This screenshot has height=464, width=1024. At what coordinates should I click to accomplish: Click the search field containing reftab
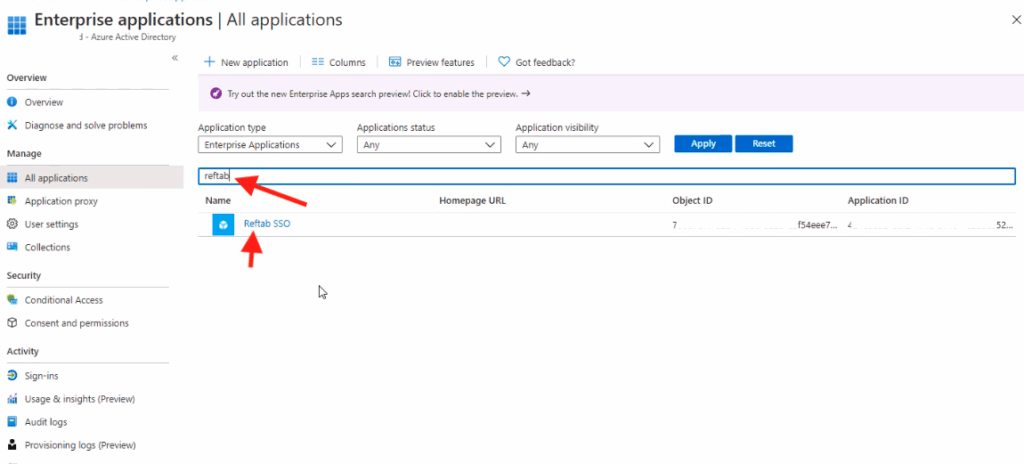click(600, 176)
